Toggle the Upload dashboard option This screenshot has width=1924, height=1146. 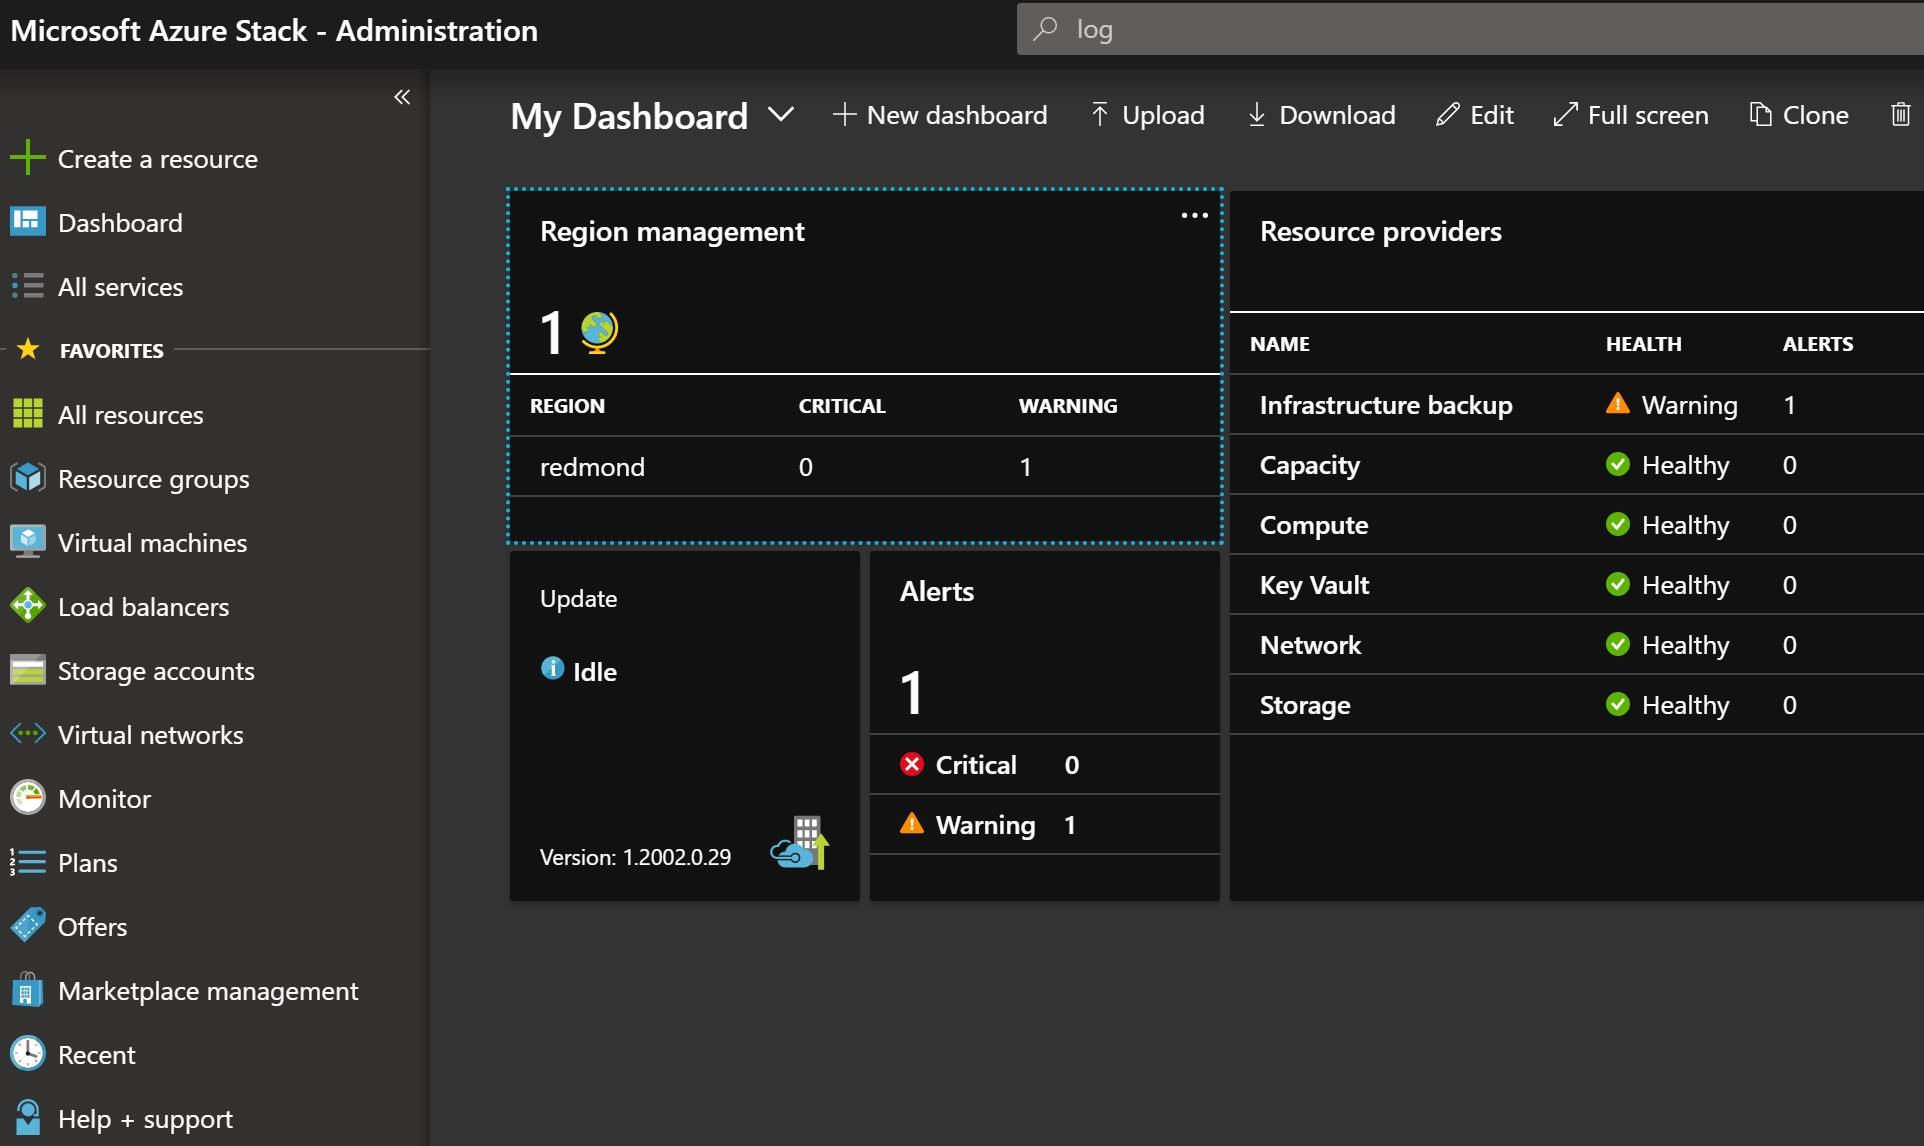click(1147, 115)
